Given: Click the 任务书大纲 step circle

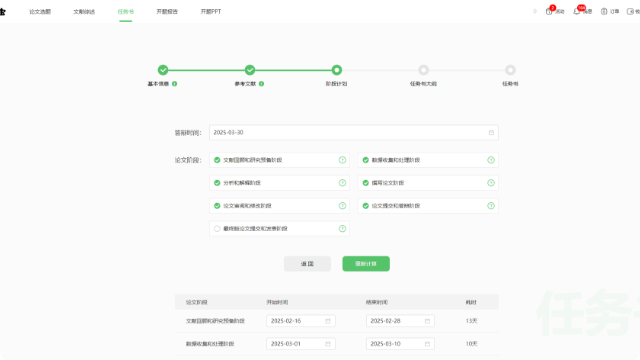Looking at the screenshot, I should (424, 70).
